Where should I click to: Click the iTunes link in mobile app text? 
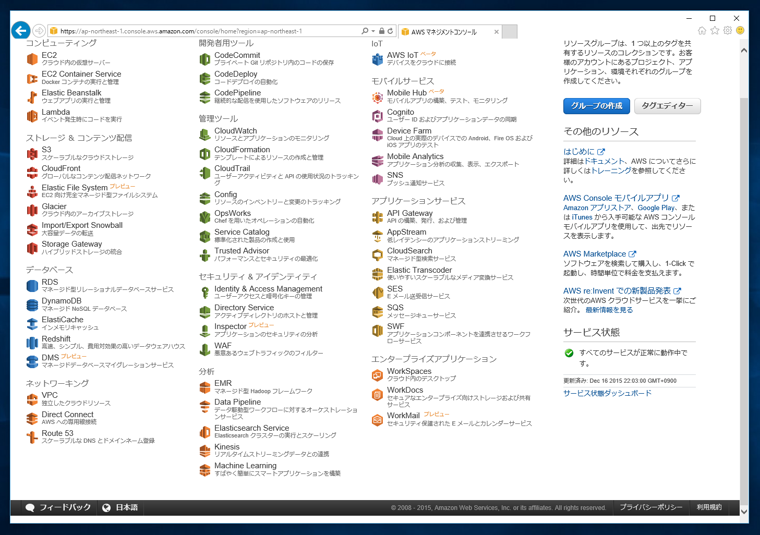[582, 217]
